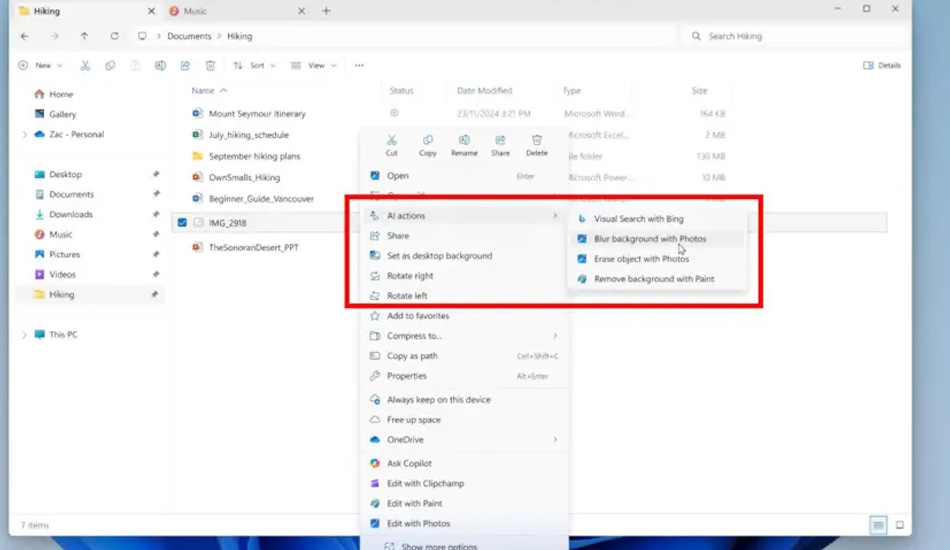Choose Copy as path
The width and height of the screenshot is (950, 550).
coord(464,356)
